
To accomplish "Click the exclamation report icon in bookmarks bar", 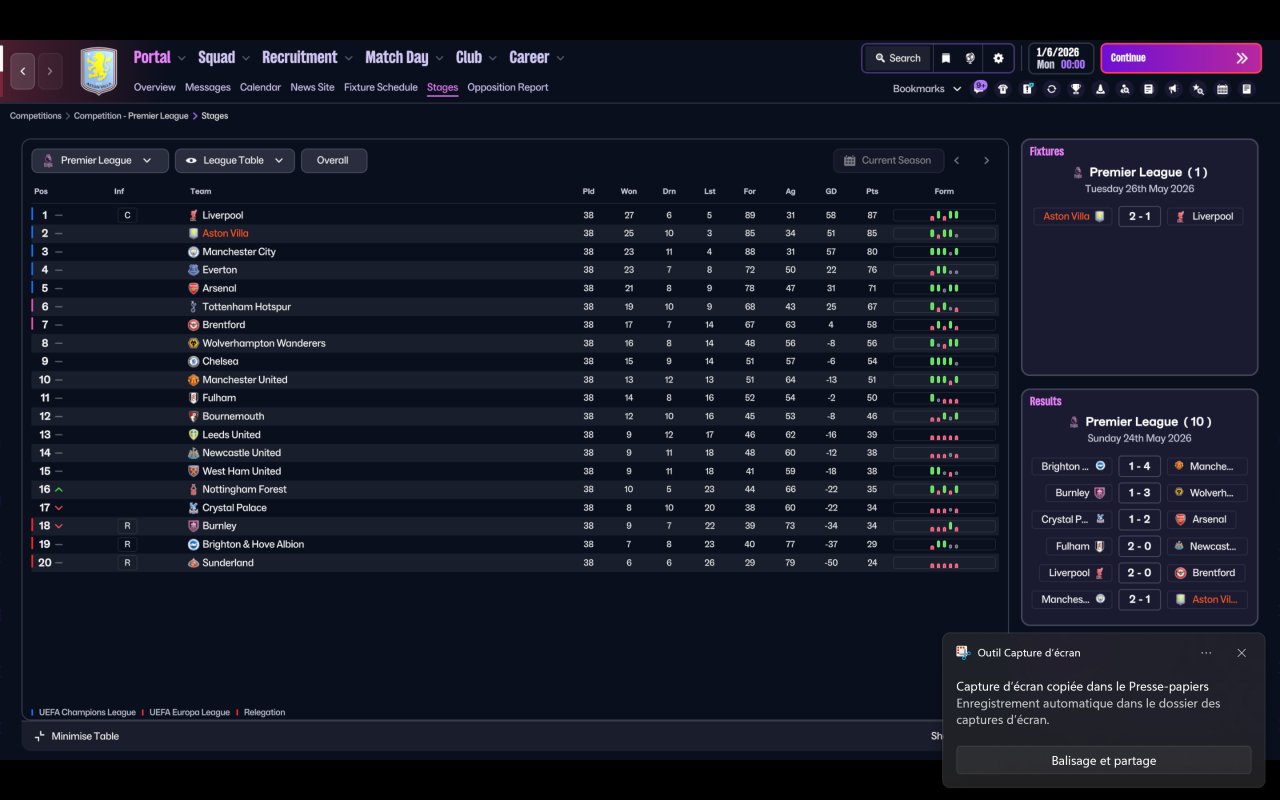I will (x=1027, y=89).
